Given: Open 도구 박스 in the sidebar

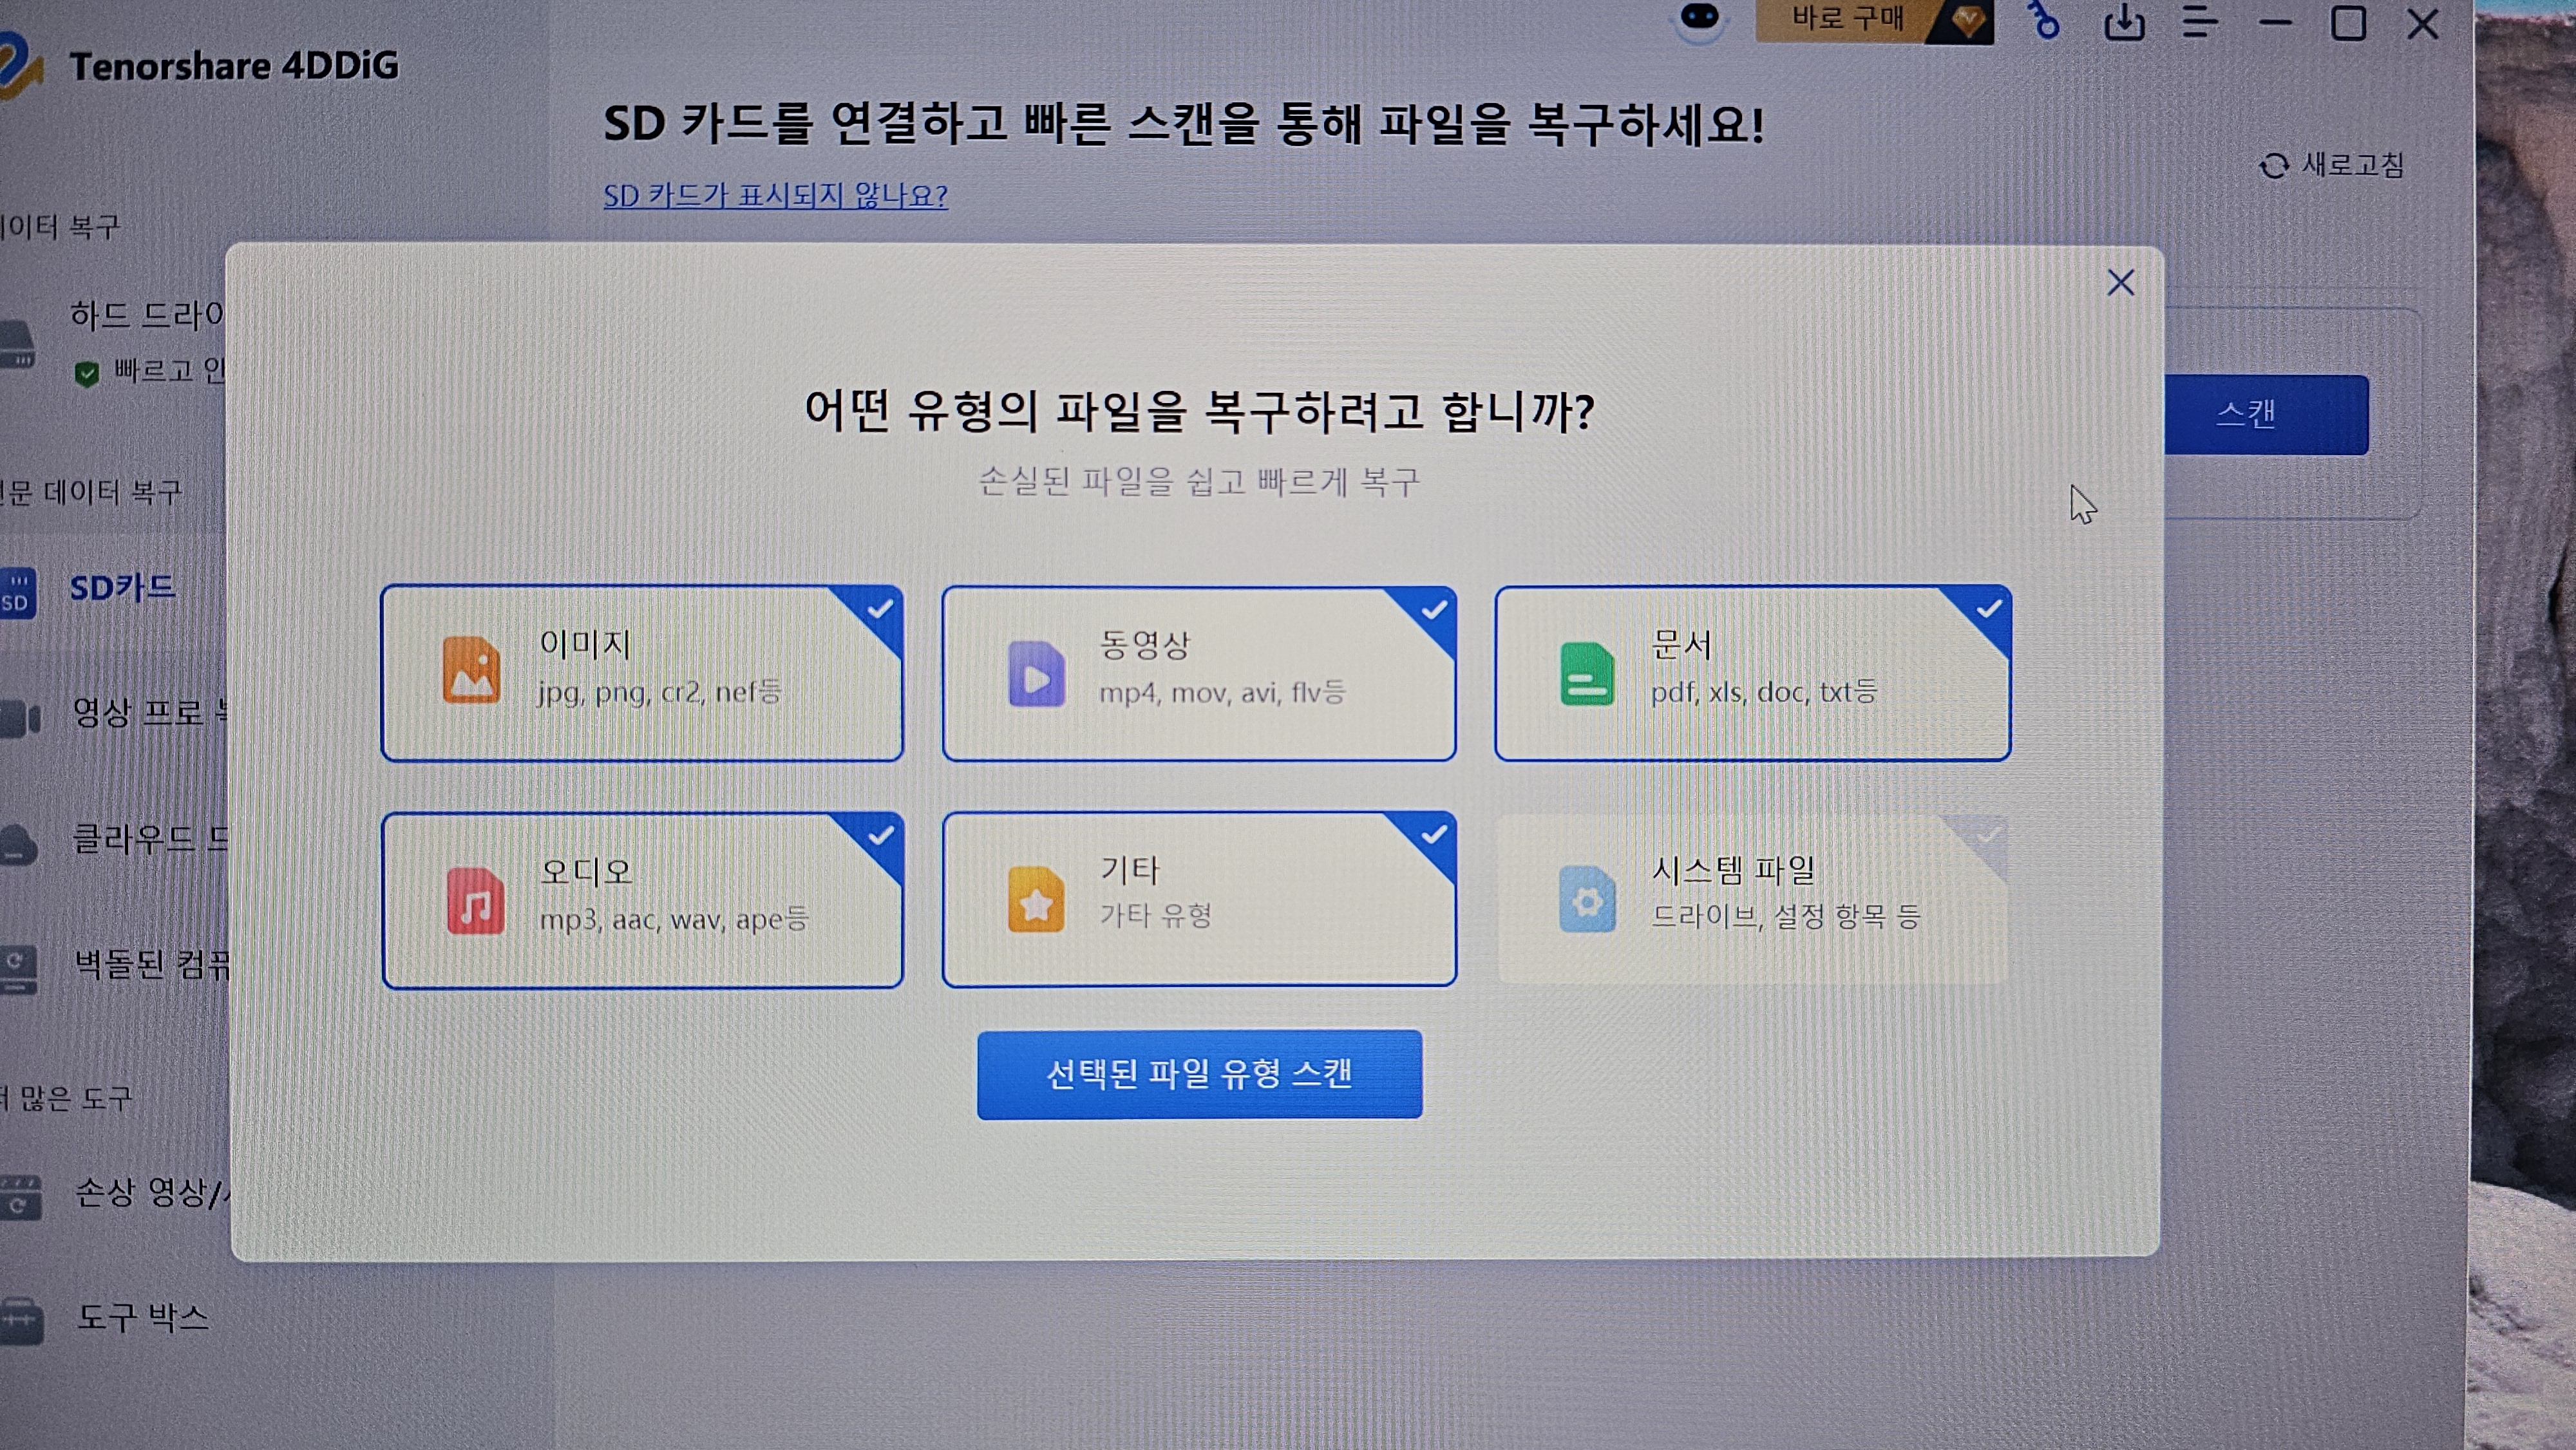Looking at the screenshot, I should 142,1317.
